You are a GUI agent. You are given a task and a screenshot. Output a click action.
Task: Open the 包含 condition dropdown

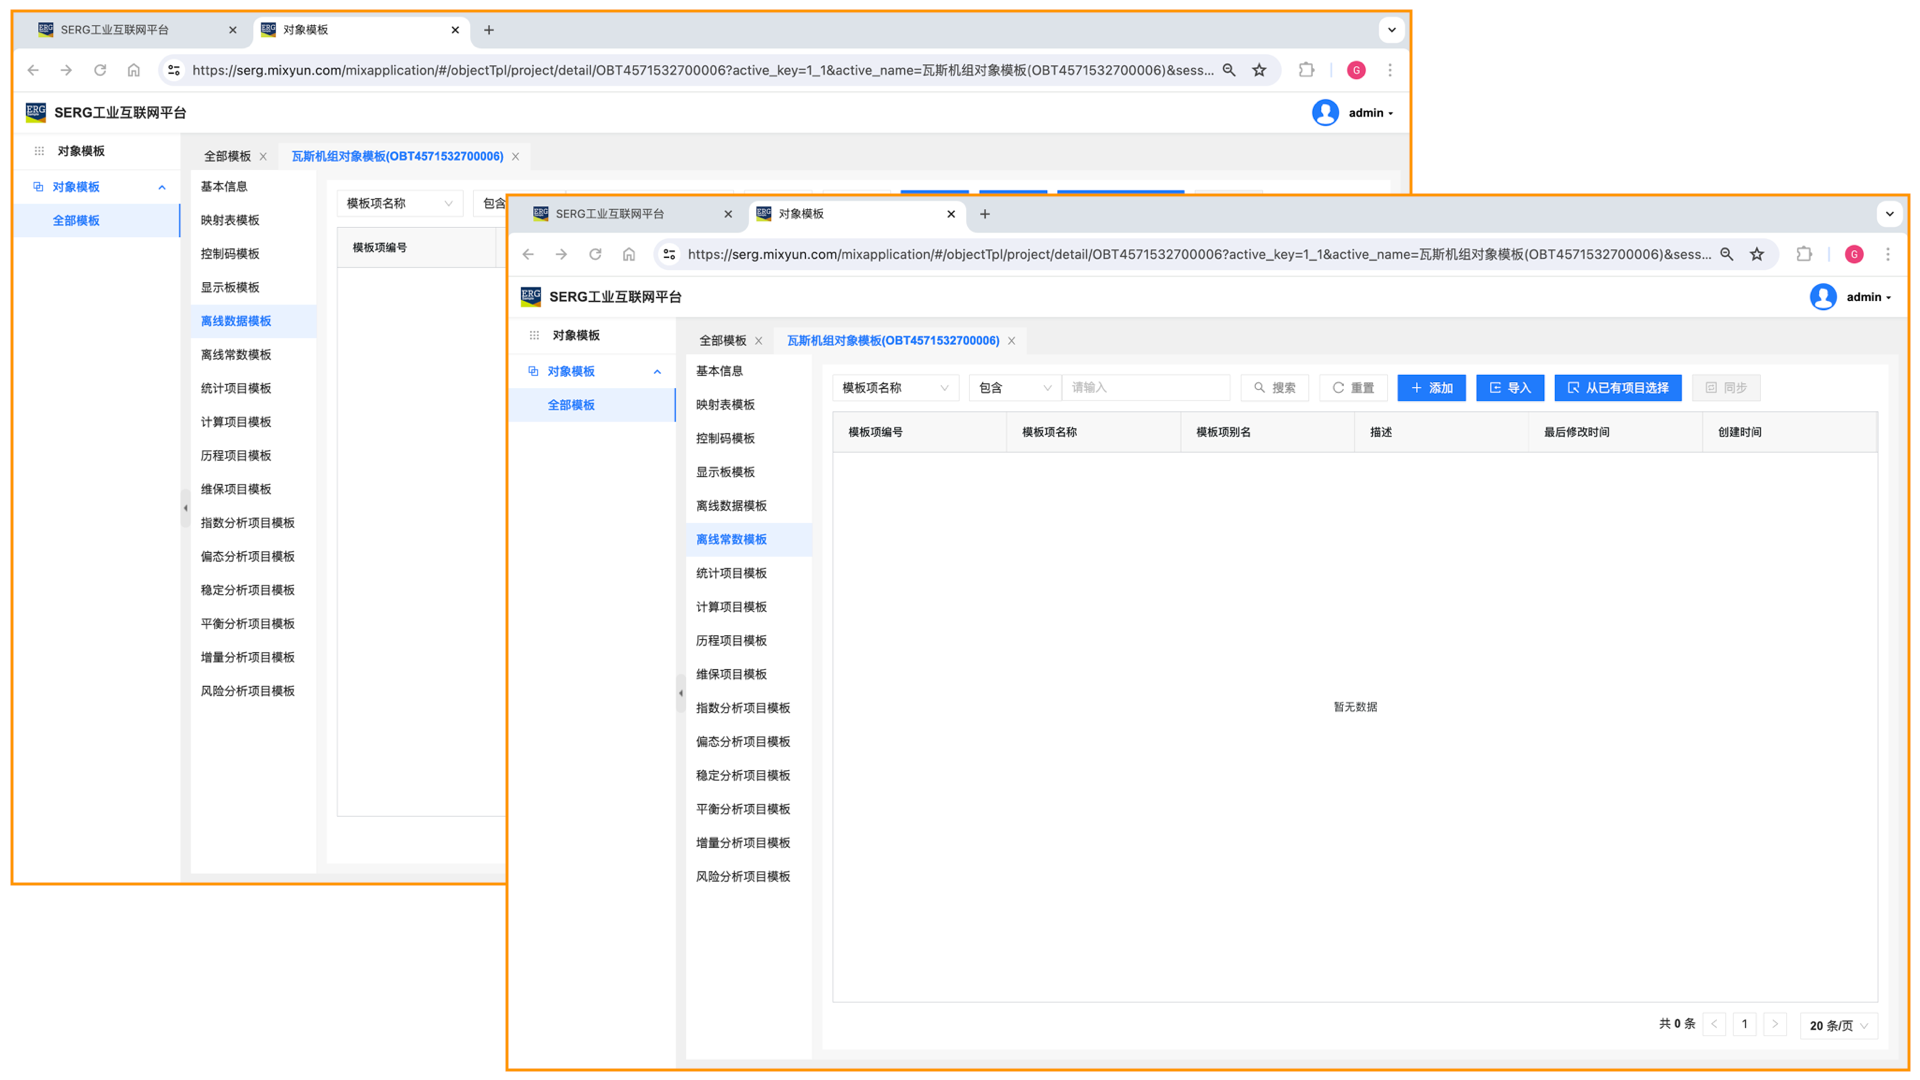(x=1014, y=388)
